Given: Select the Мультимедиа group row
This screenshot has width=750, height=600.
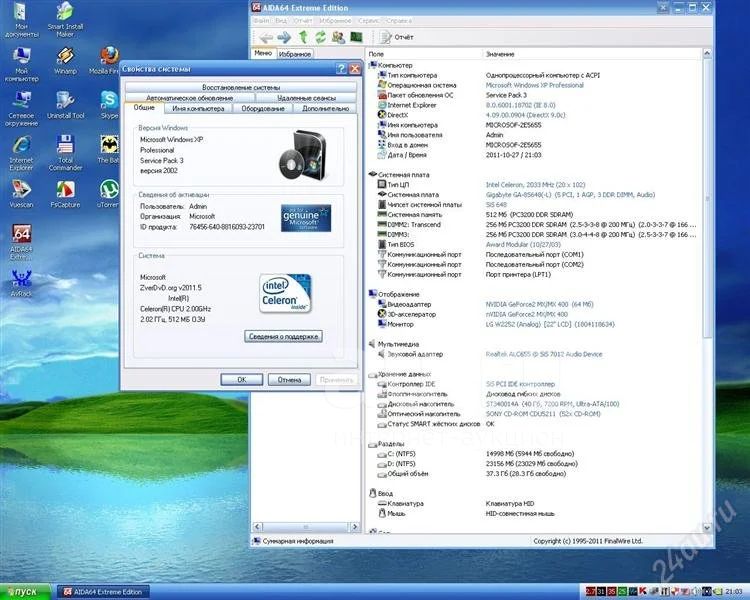Looking at the screenshot, I should pos(394,344).
